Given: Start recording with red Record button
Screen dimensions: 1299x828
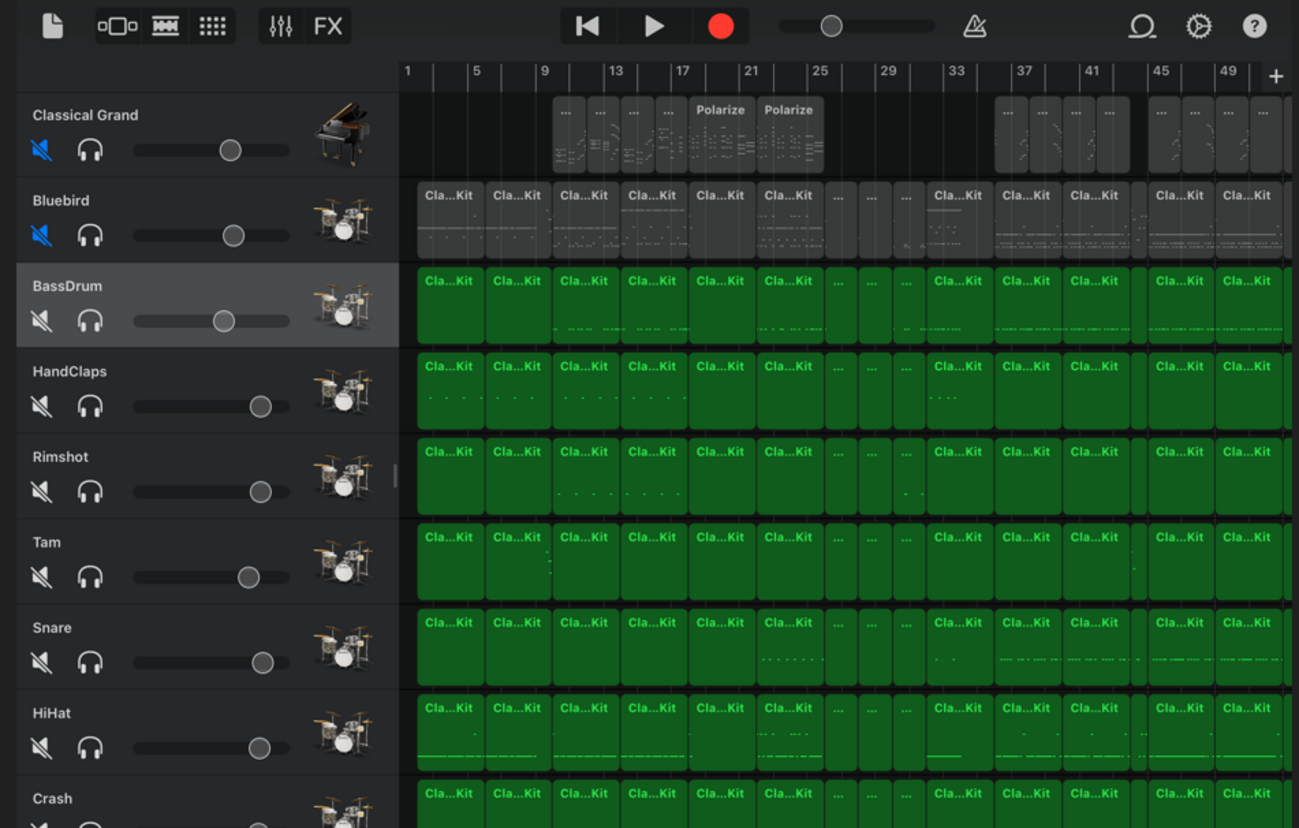Looking at the screenshot, I should pos(720,26).
